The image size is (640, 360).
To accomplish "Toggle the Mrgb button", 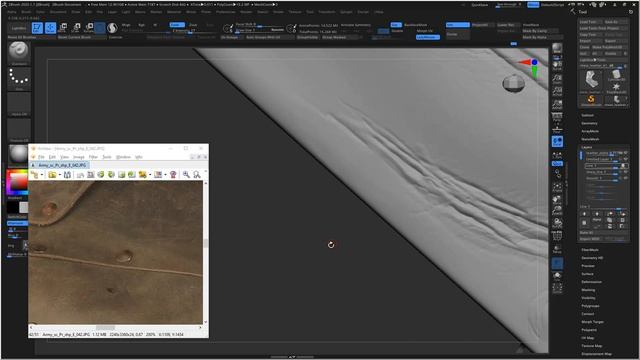I will (x=126, y=25).
